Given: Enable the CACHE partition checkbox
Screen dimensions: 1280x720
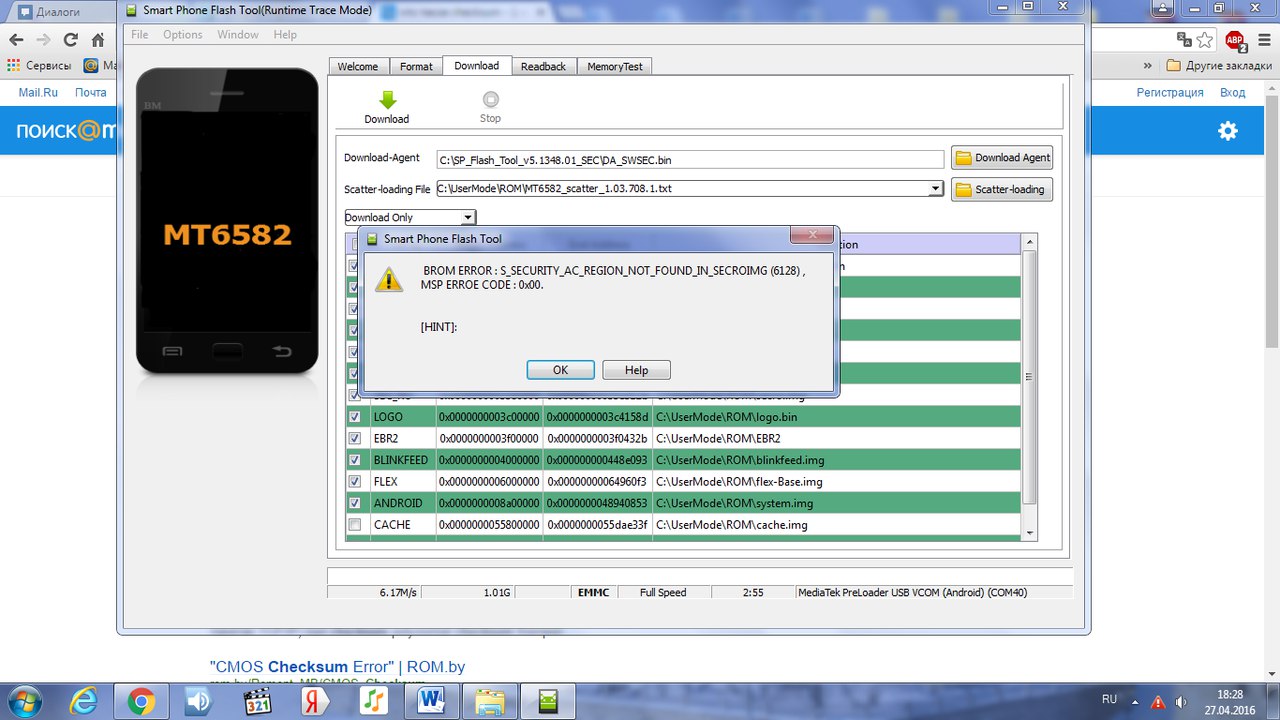Looking at the screenshot, I should coord(354,525).
